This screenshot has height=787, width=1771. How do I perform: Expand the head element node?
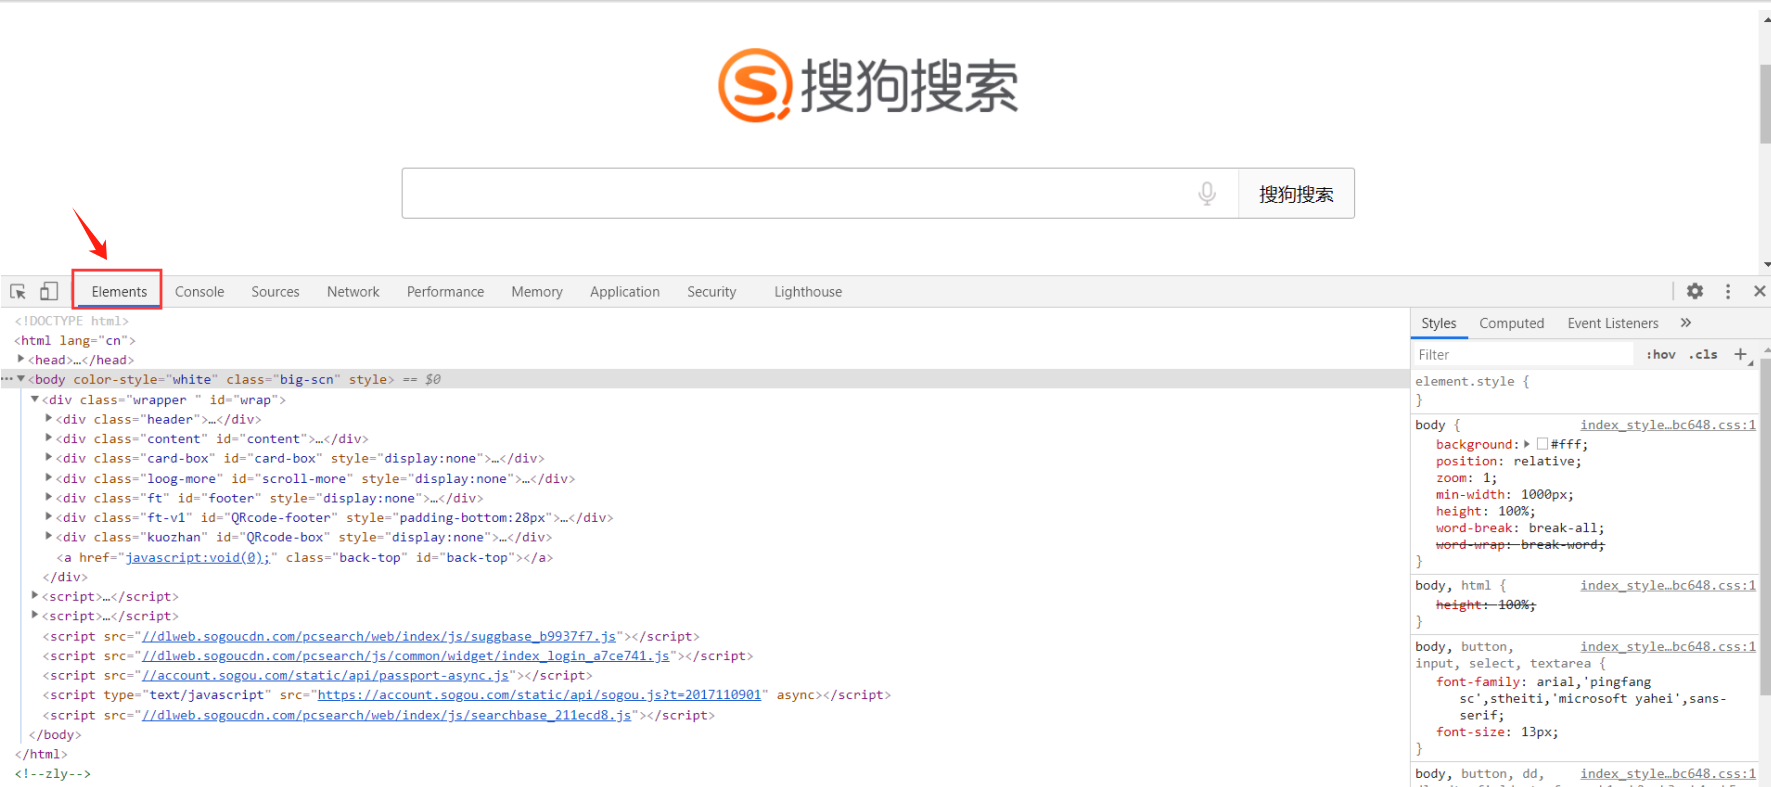click(x=21, y=359)
